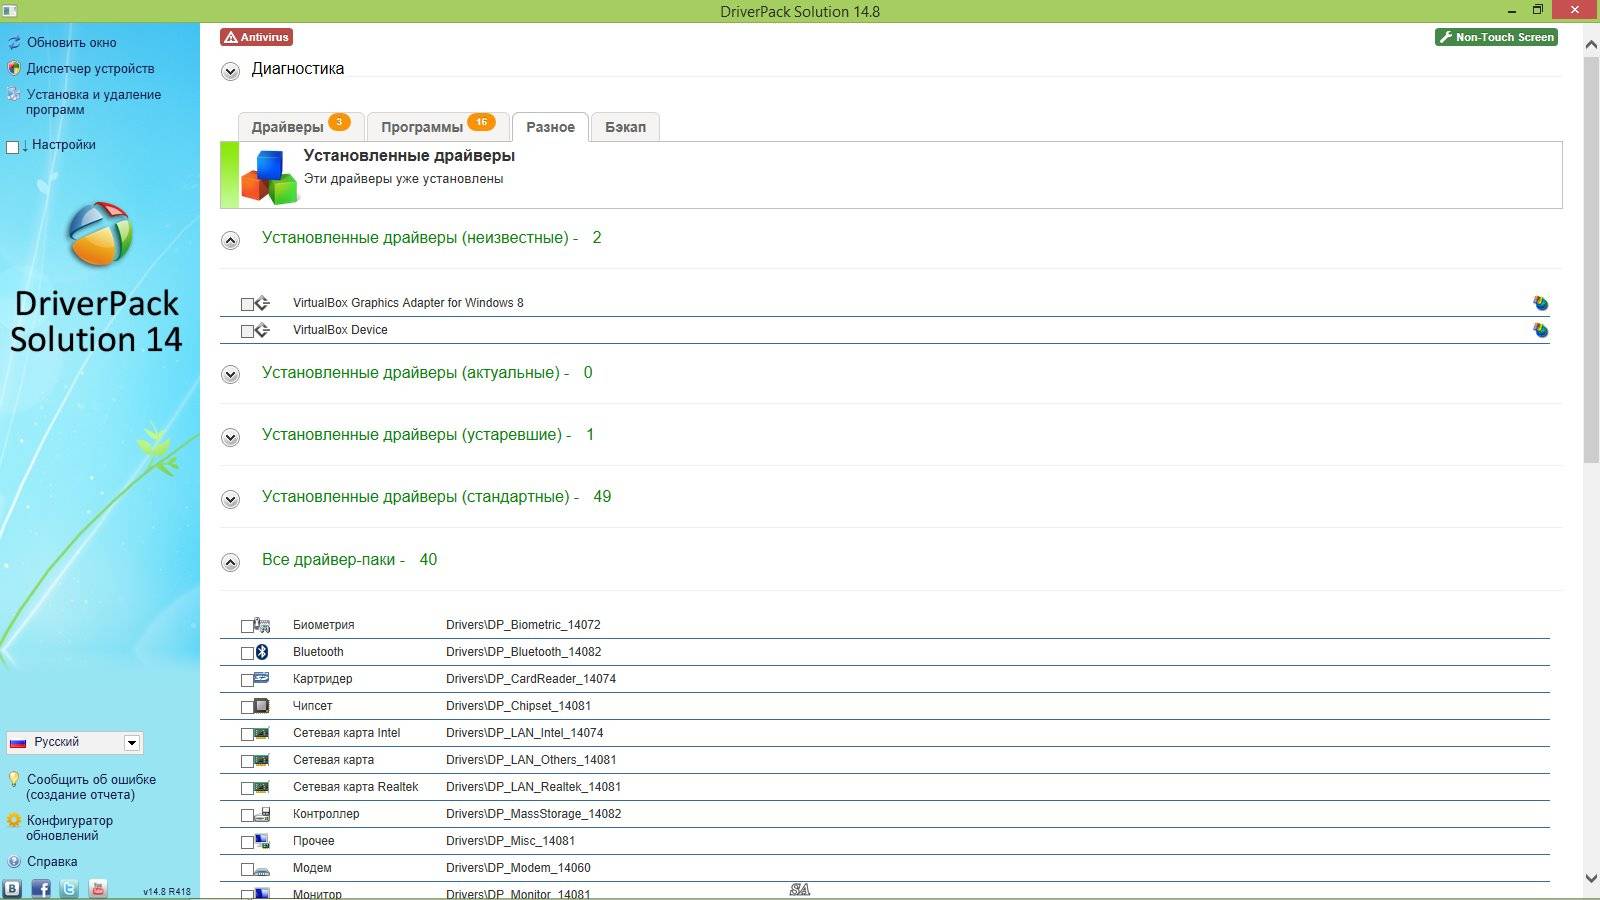Click the Non-Touch Screen button
This screenshot has width=1600, height=900.
click(x=1496, y=37)
